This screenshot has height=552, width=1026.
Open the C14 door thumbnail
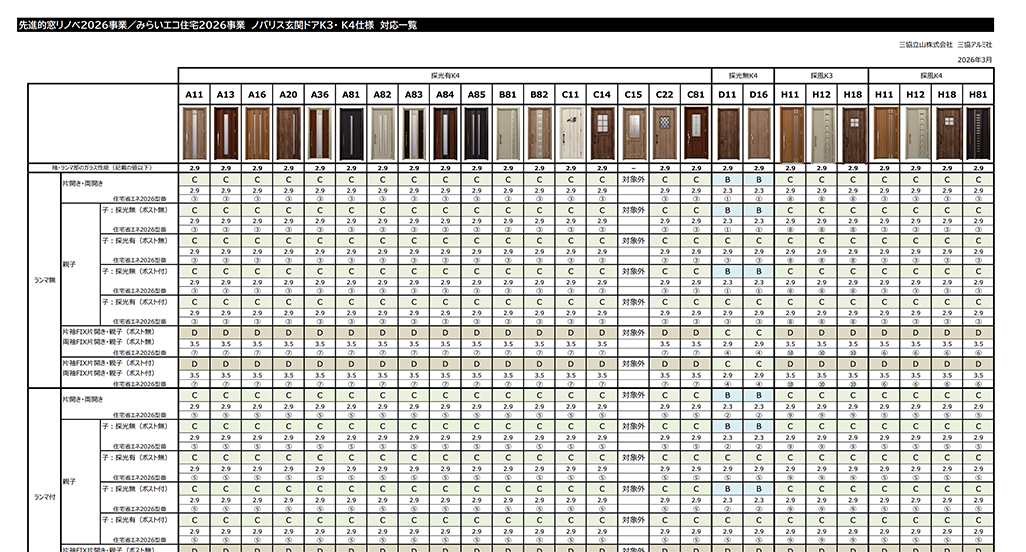[x=601, y=133]
